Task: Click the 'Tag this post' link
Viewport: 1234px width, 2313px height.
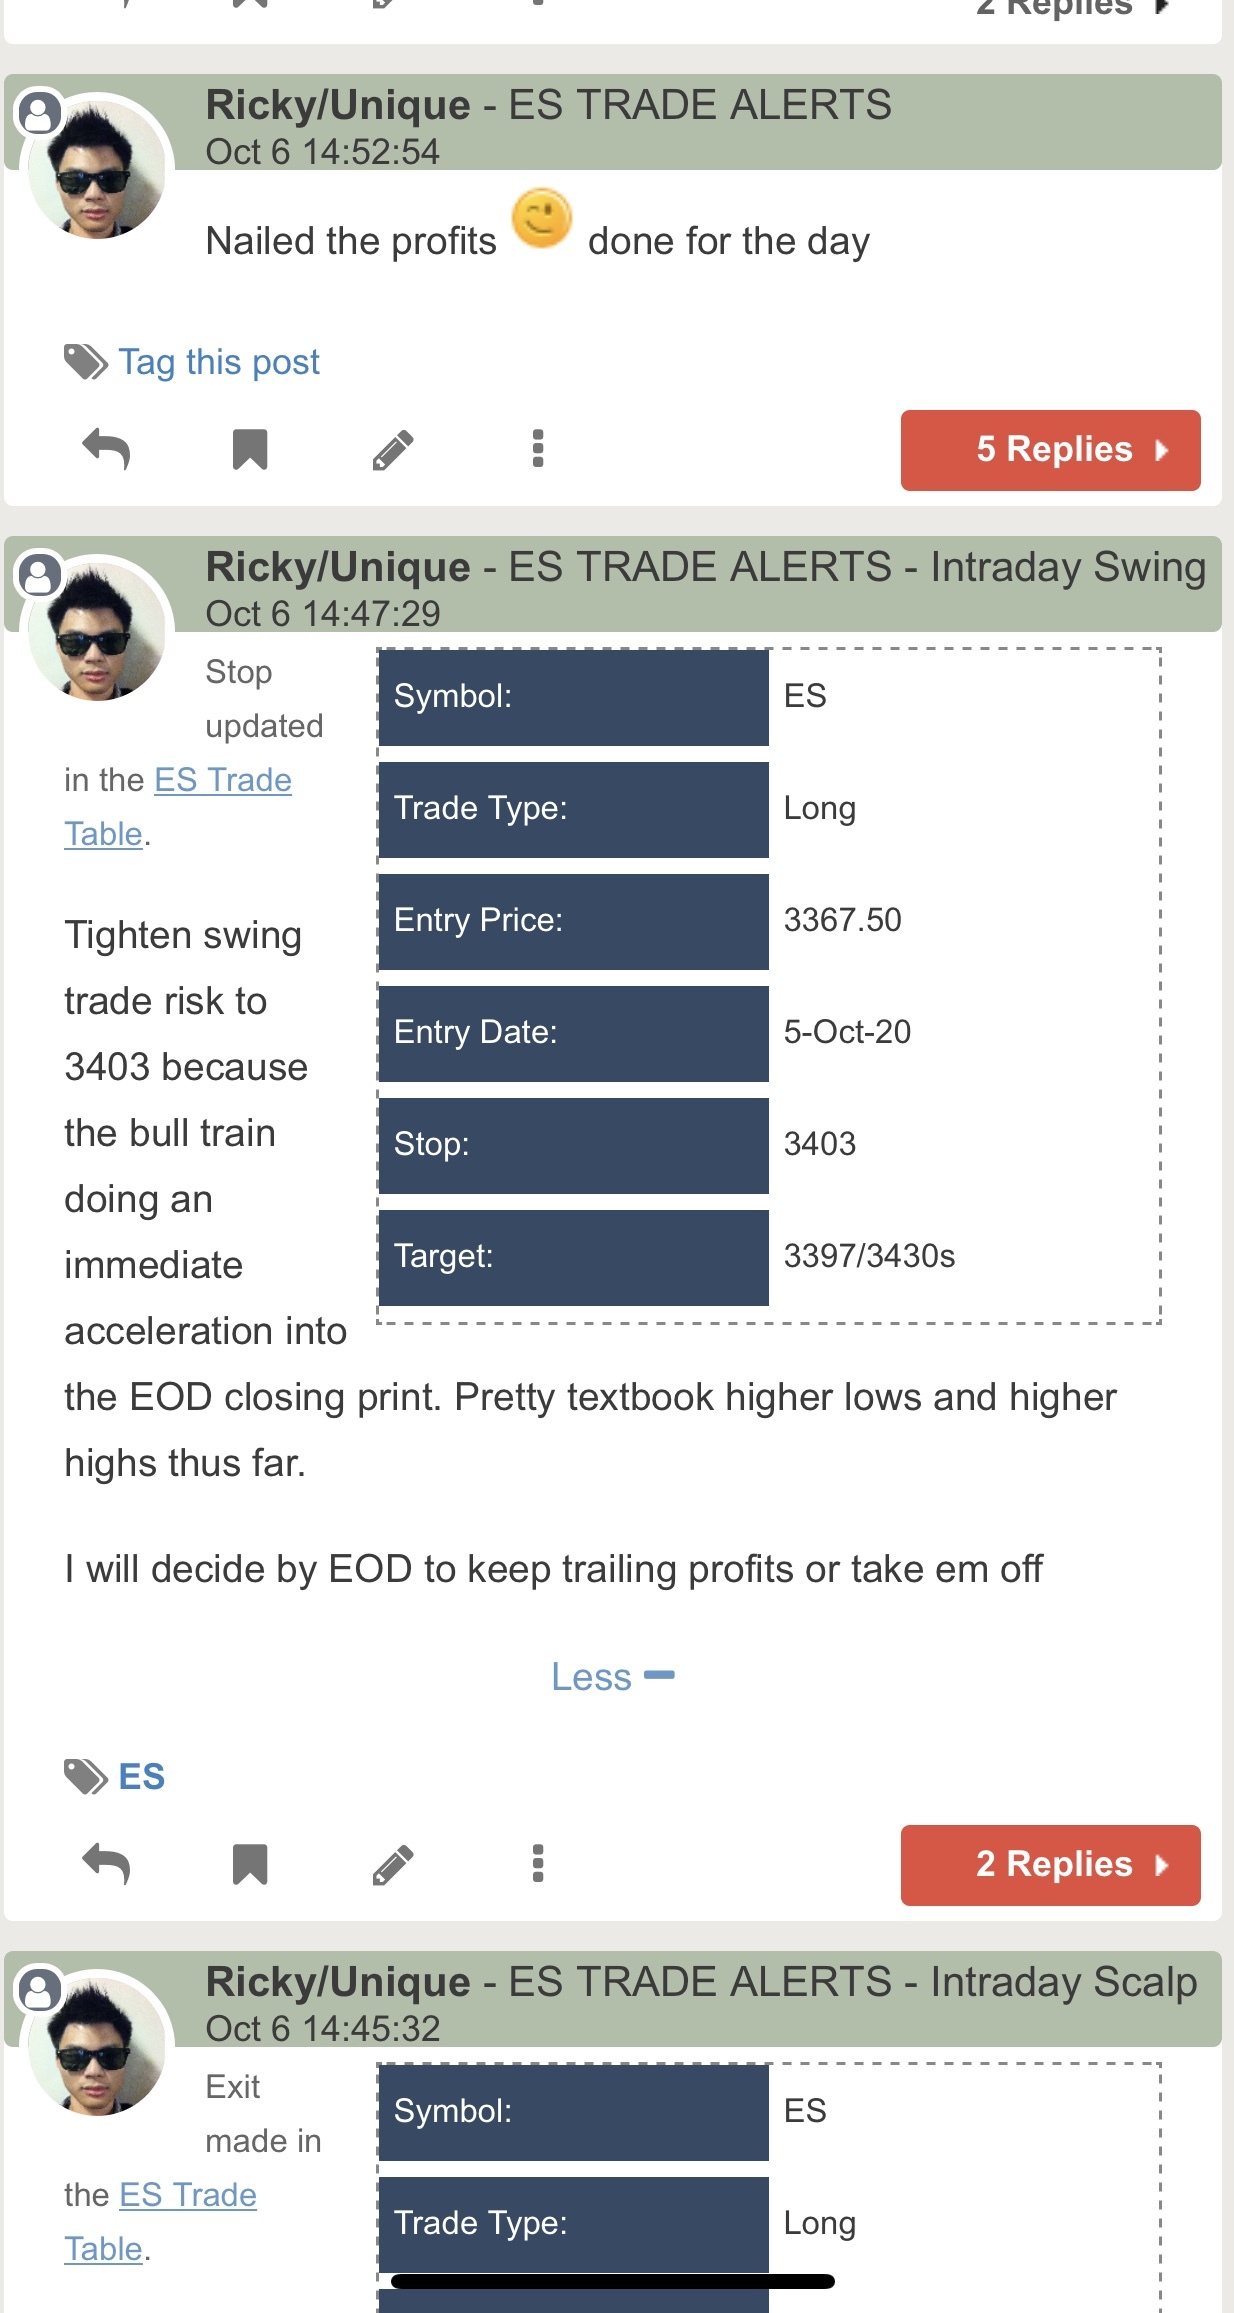Action: coord(219,362)
